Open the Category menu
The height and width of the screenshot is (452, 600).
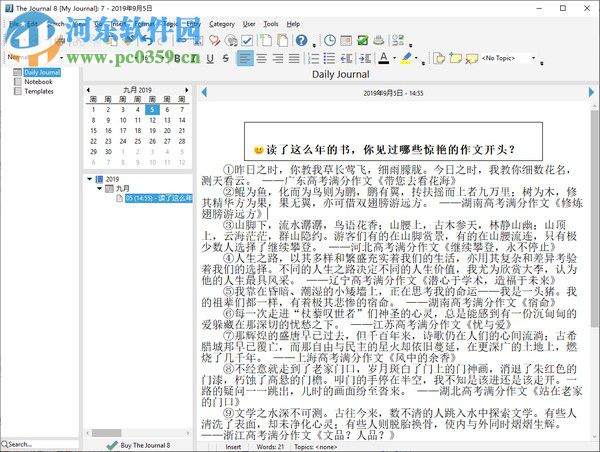coord(222,24)
